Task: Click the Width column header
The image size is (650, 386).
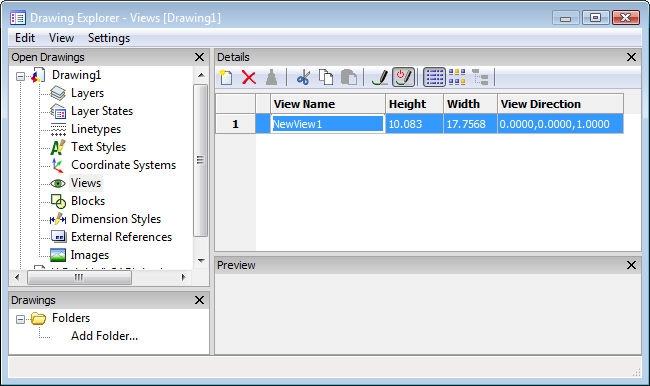Action: tap(471, 104)
